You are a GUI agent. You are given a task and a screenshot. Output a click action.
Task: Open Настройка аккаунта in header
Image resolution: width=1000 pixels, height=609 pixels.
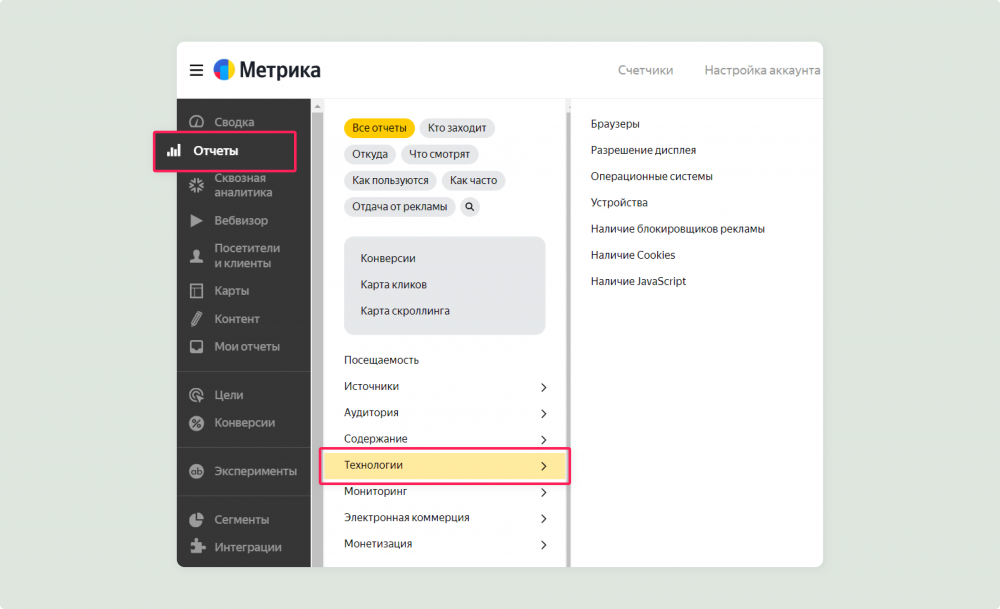762,70
